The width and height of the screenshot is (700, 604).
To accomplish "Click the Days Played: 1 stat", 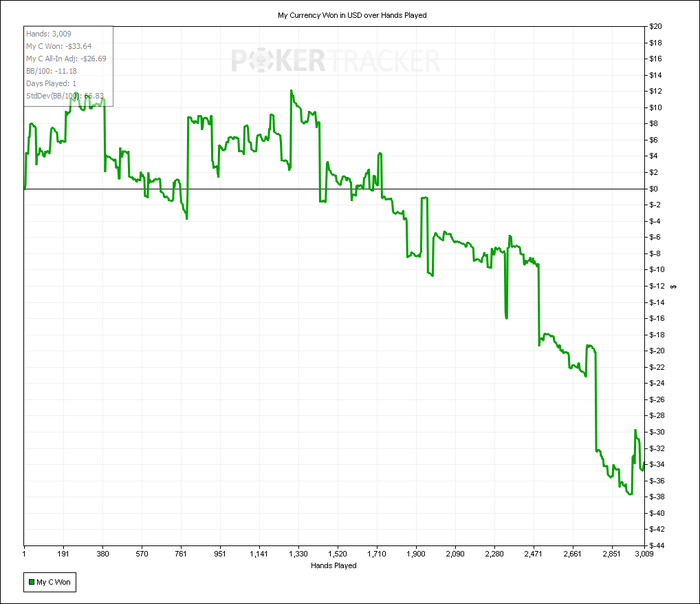I will pos(51,83).
